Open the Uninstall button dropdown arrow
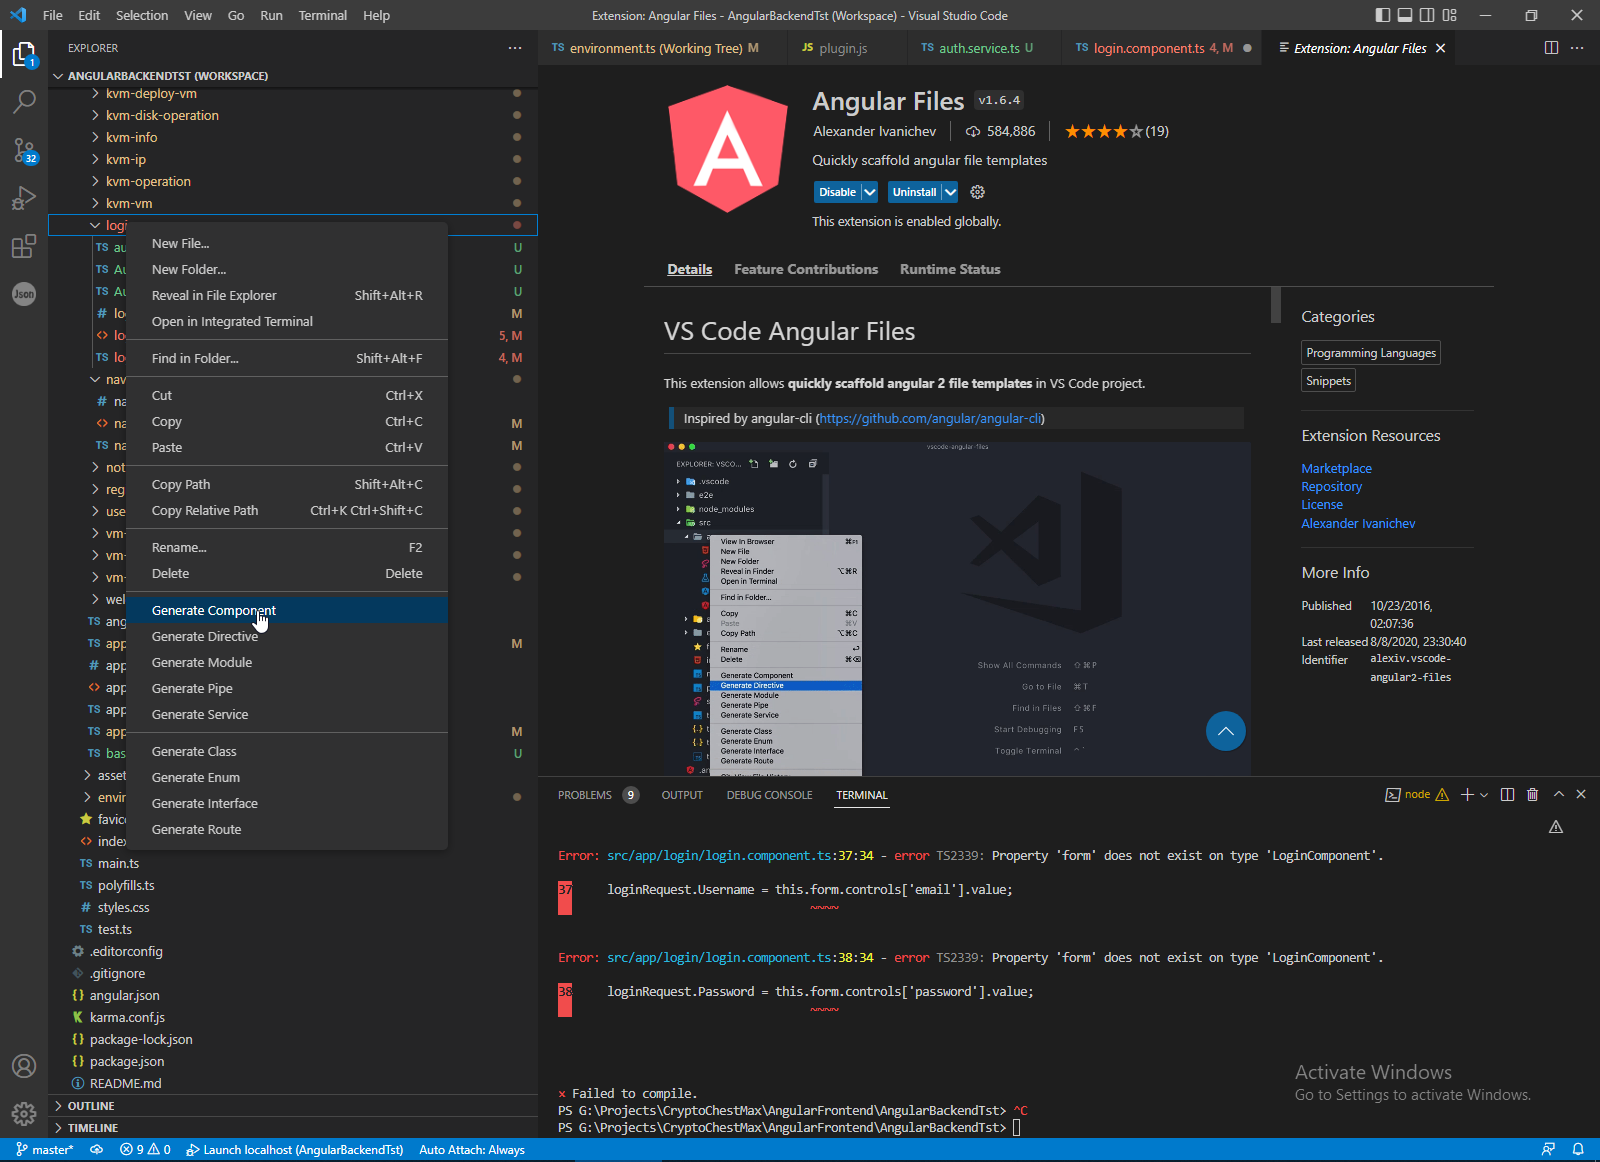The width and height of the screenshot is (1600, 1162). click(950, 192)
